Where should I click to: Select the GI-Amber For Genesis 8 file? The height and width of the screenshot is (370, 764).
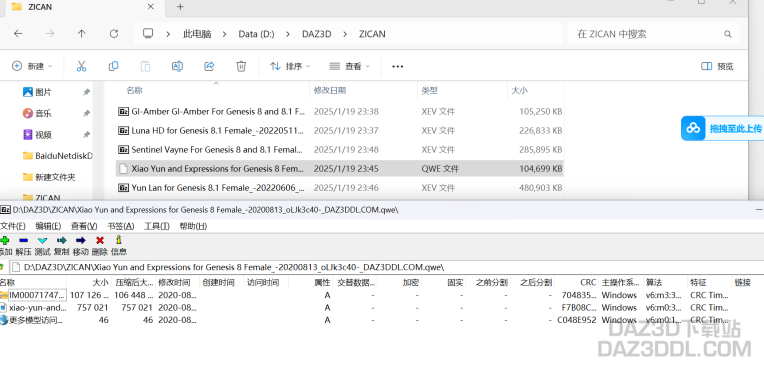[x=340, y=112]
